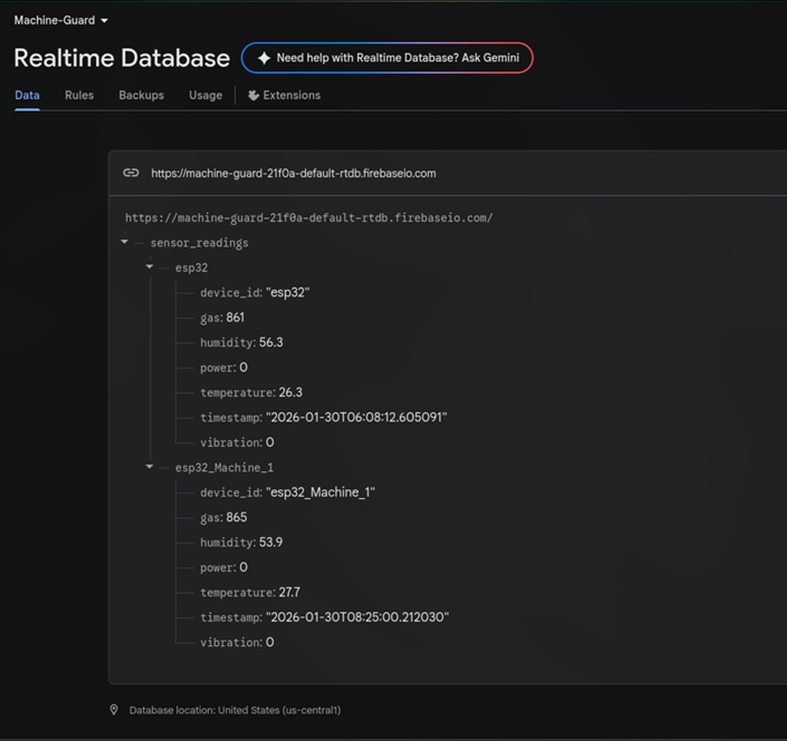This screenshot has width=787, height=741.
Task: Collapse the sensor_readings node
Action: coord(124,242)
